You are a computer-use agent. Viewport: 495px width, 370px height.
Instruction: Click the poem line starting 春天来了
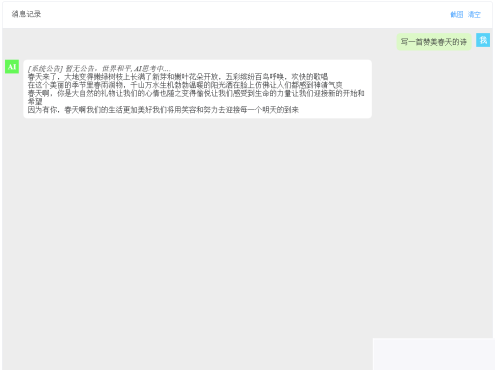(x=178, y=77)
